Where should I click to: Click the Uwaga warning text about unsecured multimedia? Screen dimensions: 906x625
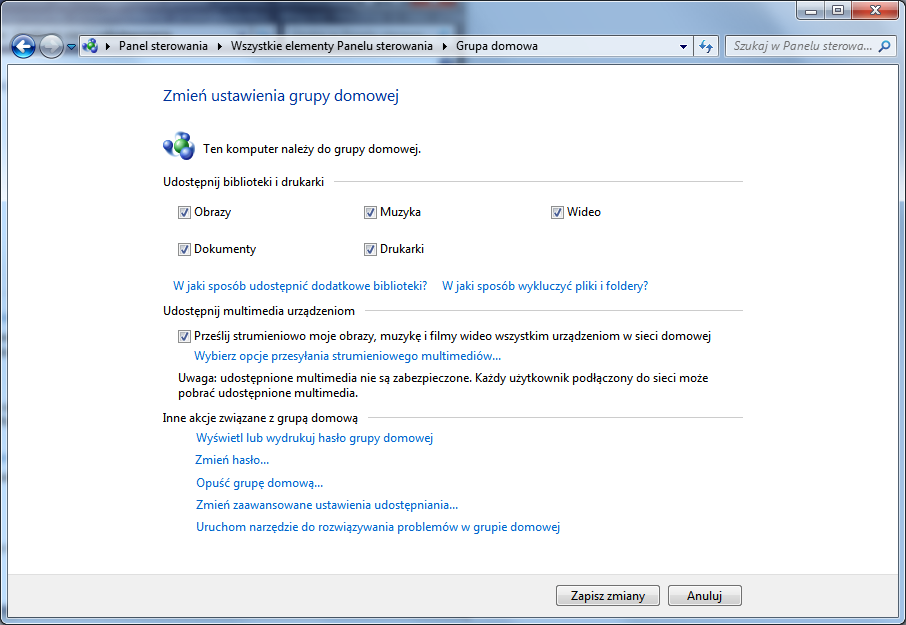click(x=443, y=385)
